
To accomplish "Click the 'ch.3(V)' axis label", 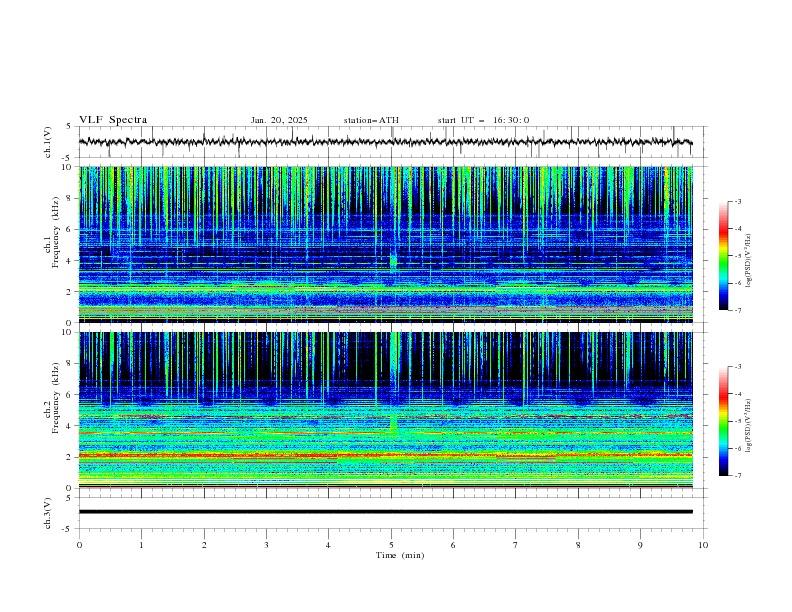I will (x=48, y=513).
